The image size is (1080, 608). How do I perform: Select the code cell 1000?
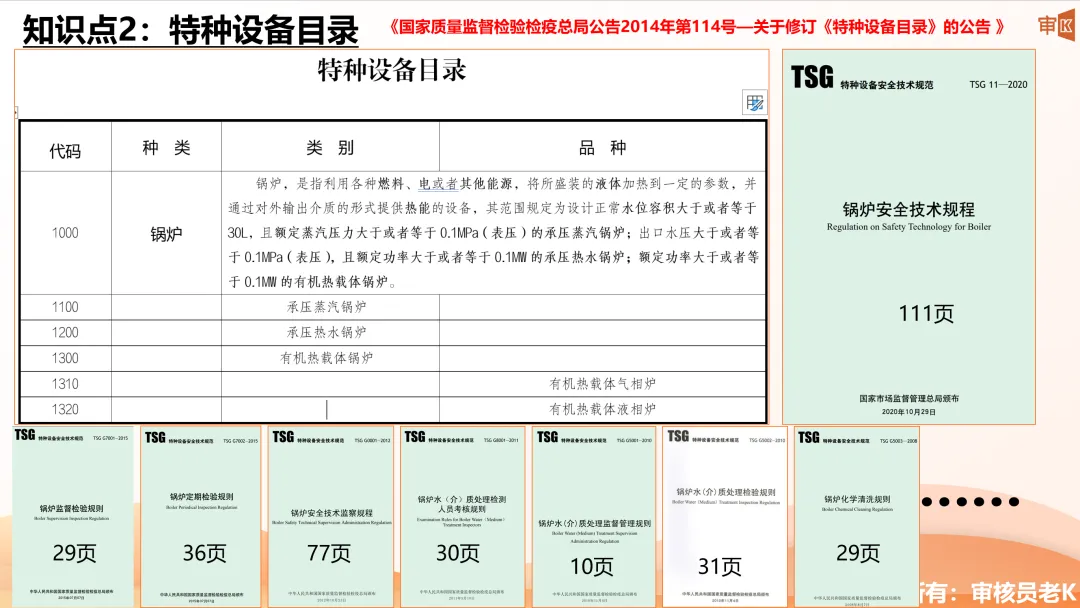65,233
